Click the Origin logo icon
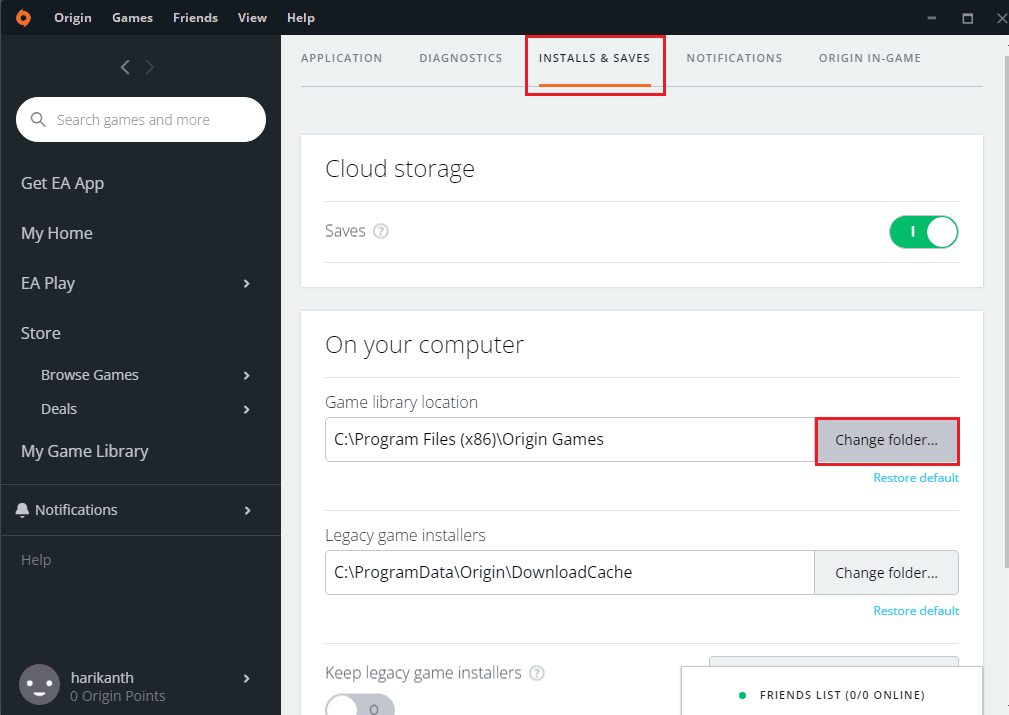 coord(23,17)
